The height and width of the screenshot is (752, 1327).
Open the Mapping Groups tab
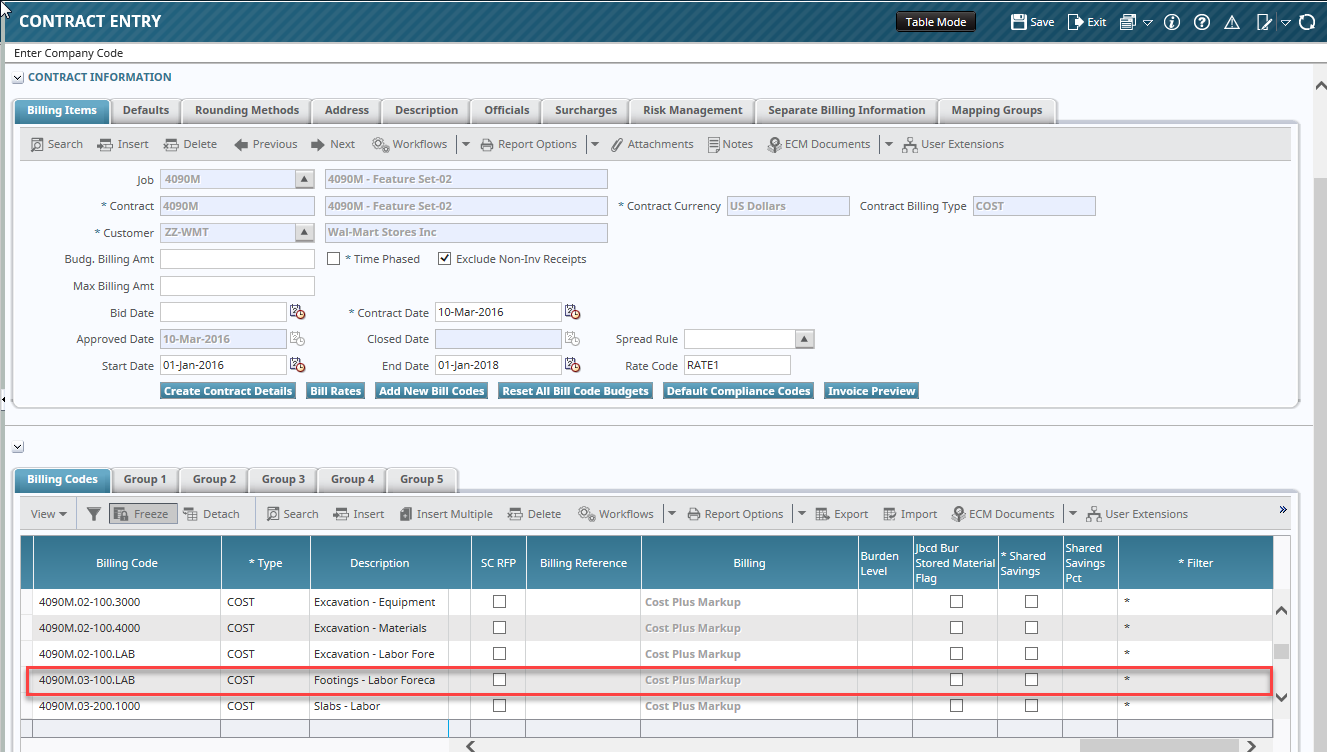click(997, 111)
